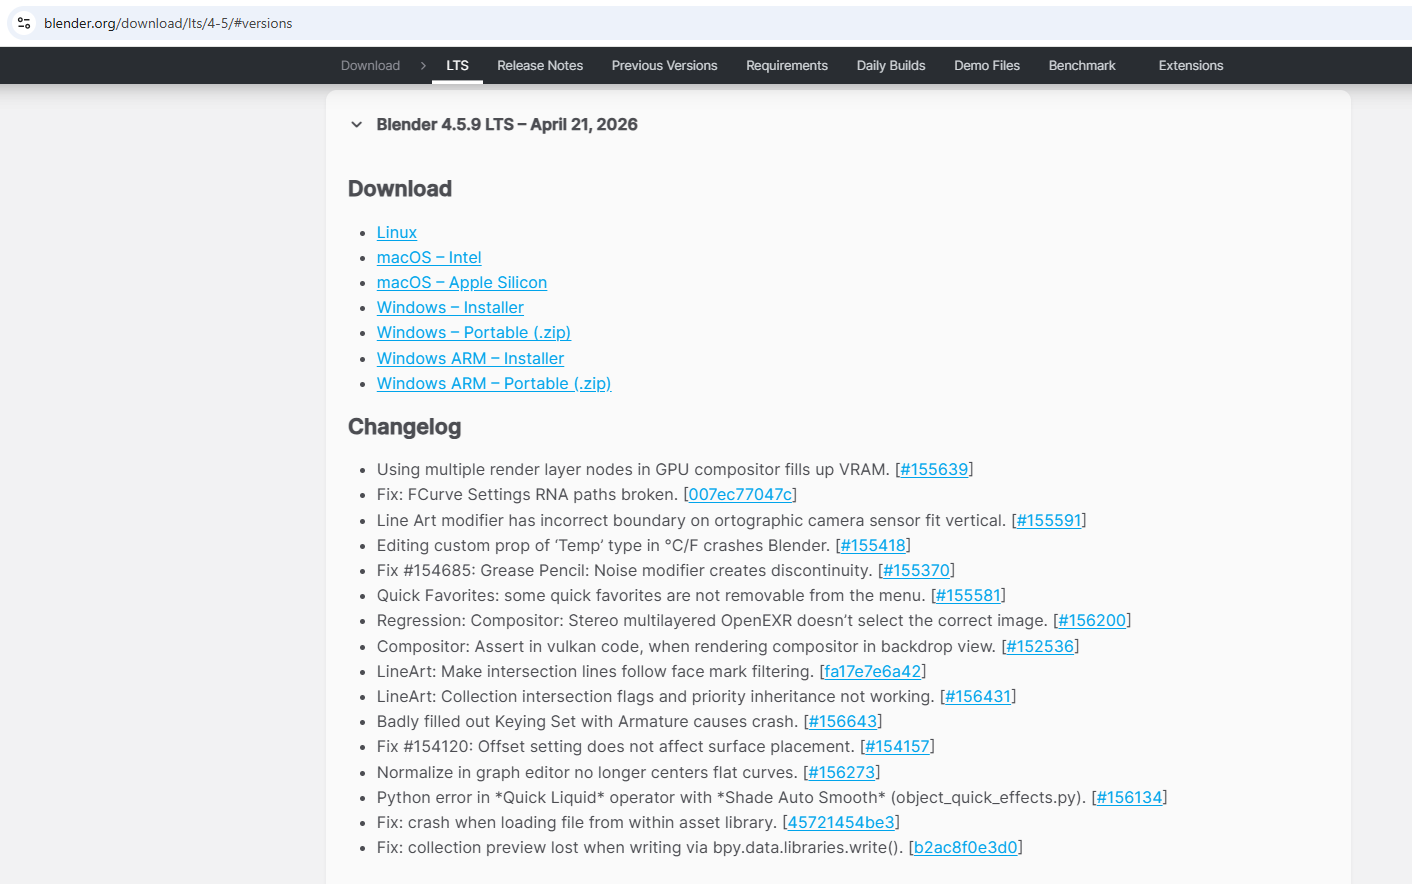The width and height of the screenshot is (1412, 884).
Task: Go to the Download breadcrumb
Action: (370, 66)
